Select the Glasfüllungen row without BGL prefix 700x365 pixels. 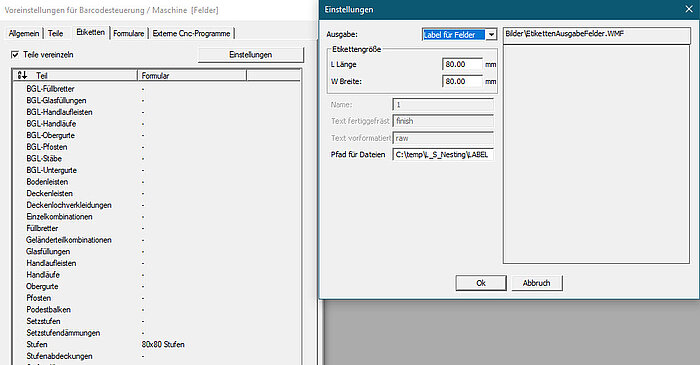coord(156,251)
